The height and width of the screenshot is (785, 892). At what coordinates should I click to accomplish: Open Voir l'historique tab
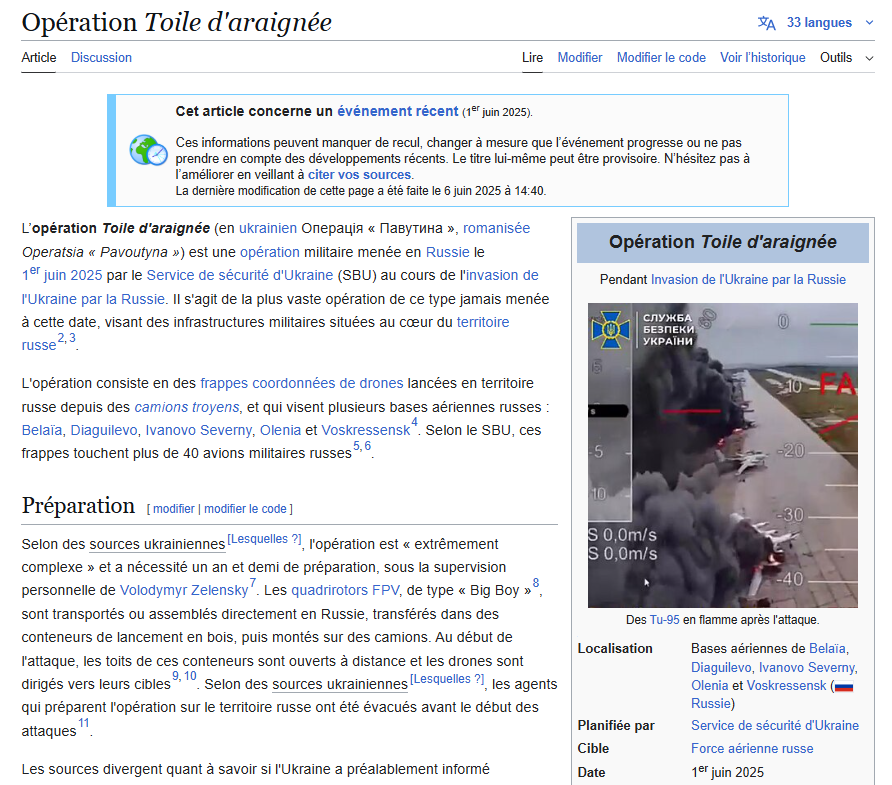pos(762,57)
